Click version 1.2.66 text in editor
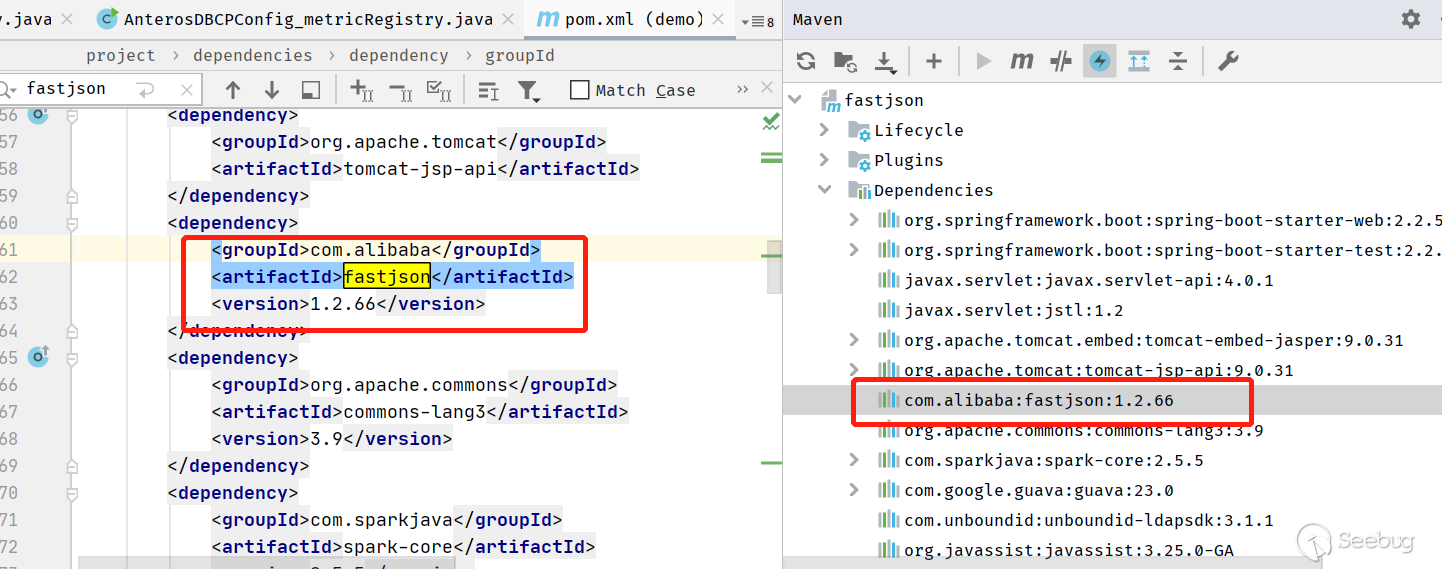This screenshot has width=1442, height=569. click(x=342, y=303)
